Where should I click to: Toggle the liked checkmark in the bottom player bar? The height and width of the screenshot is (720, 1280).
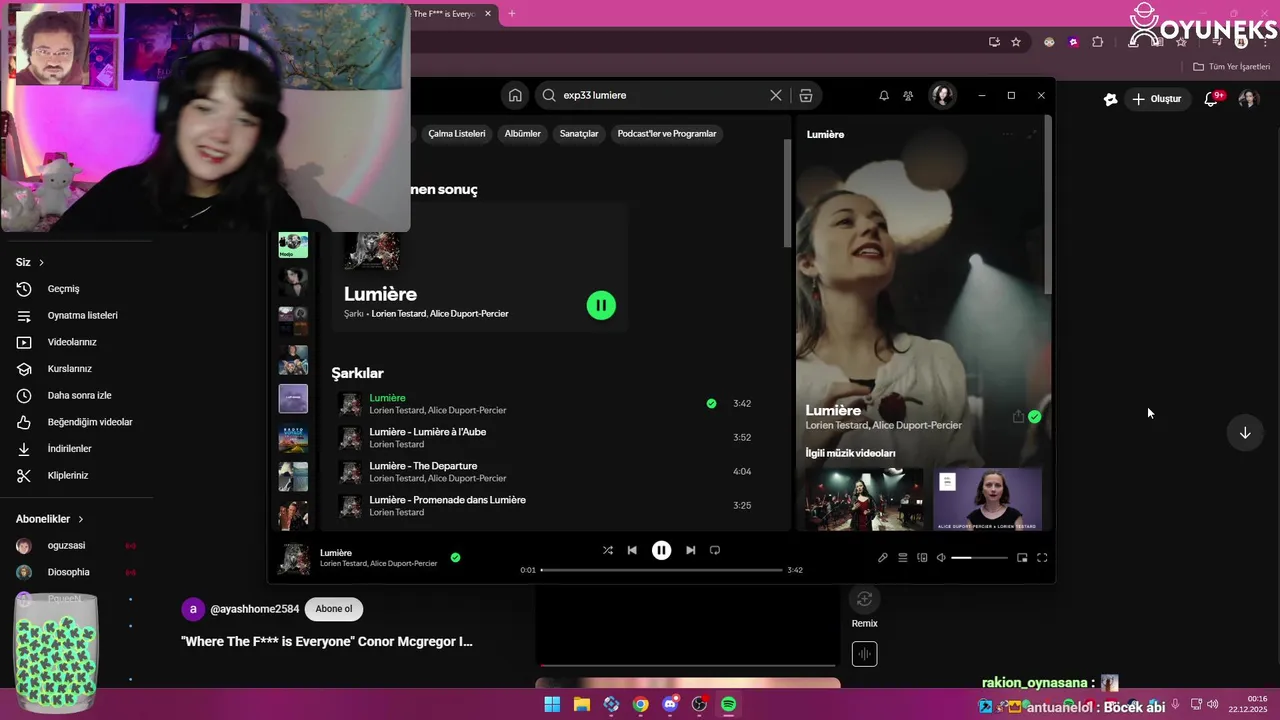click(455, 557)
